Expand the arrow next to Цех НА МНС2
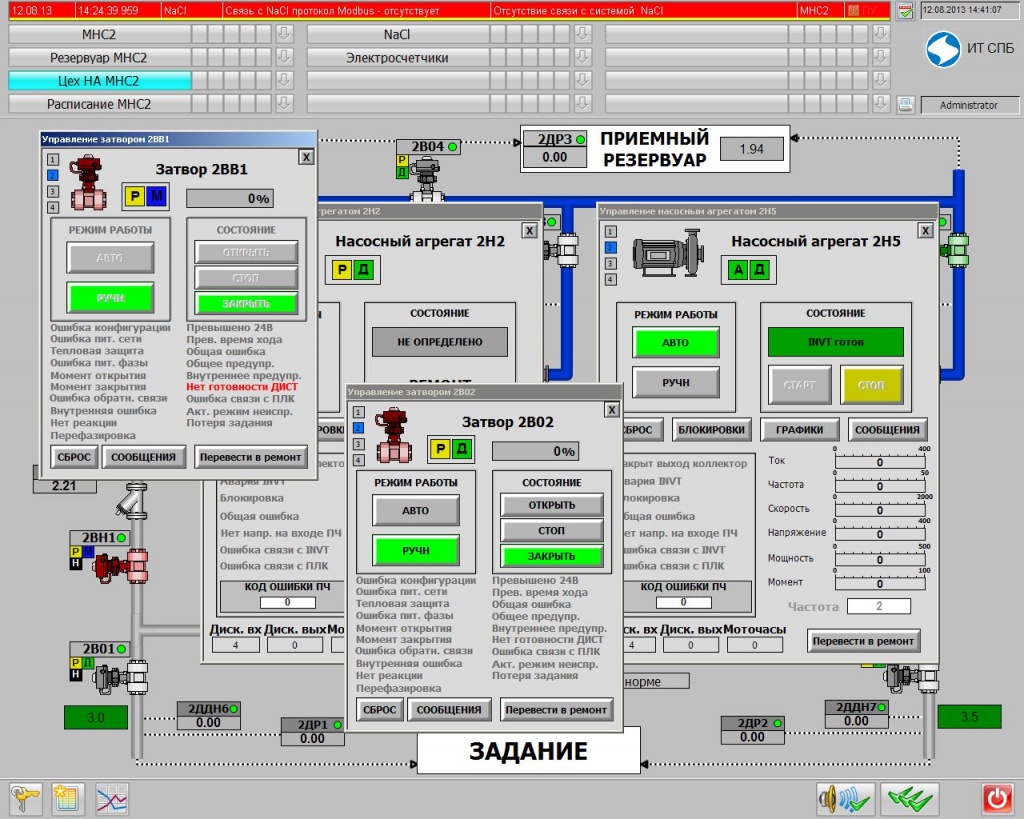 (x=284, y=80)
